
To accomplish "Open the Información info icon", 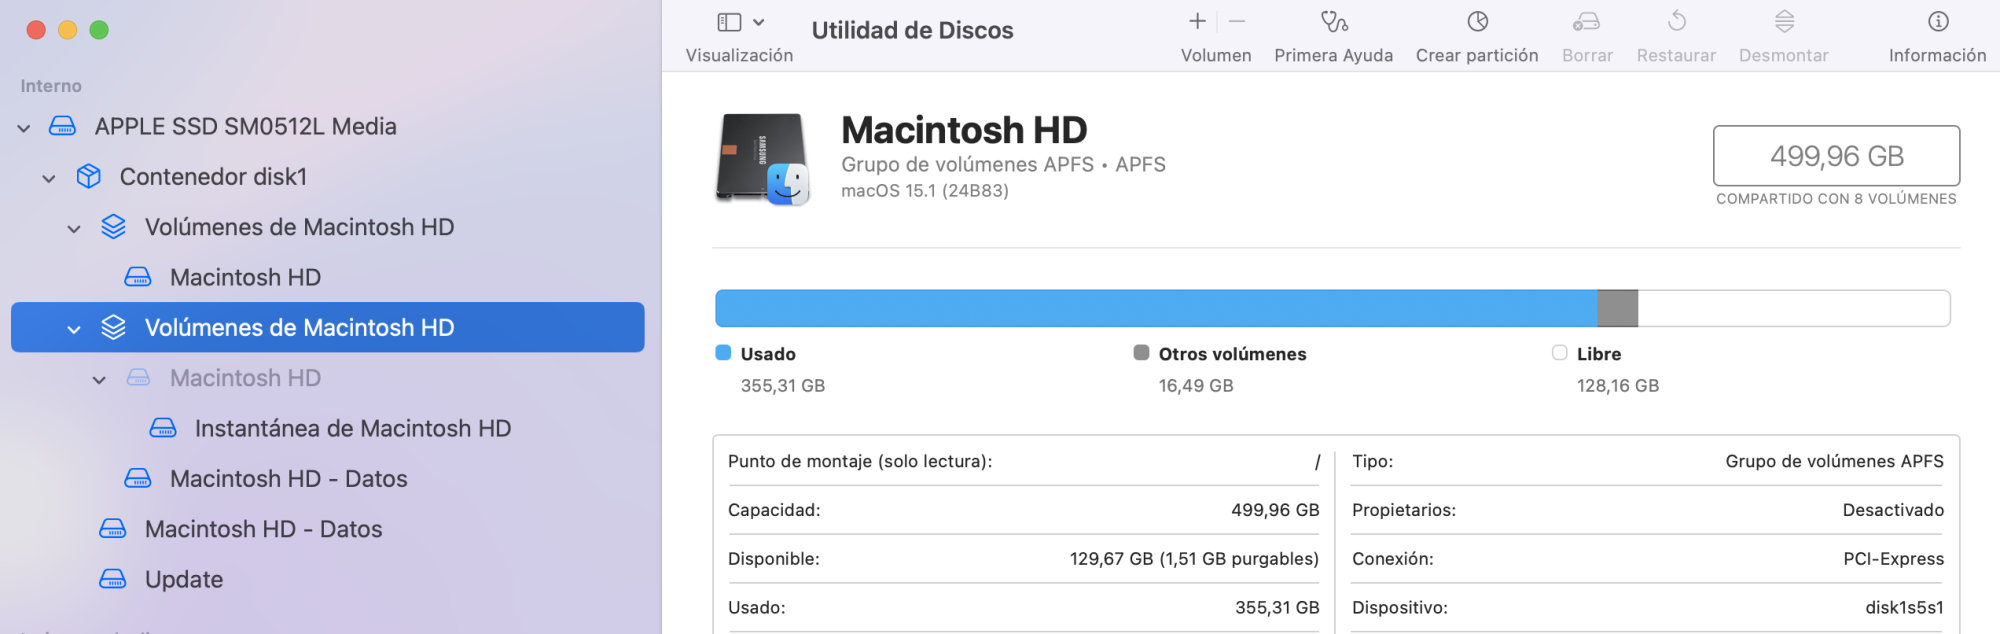I will point(1938,21).
